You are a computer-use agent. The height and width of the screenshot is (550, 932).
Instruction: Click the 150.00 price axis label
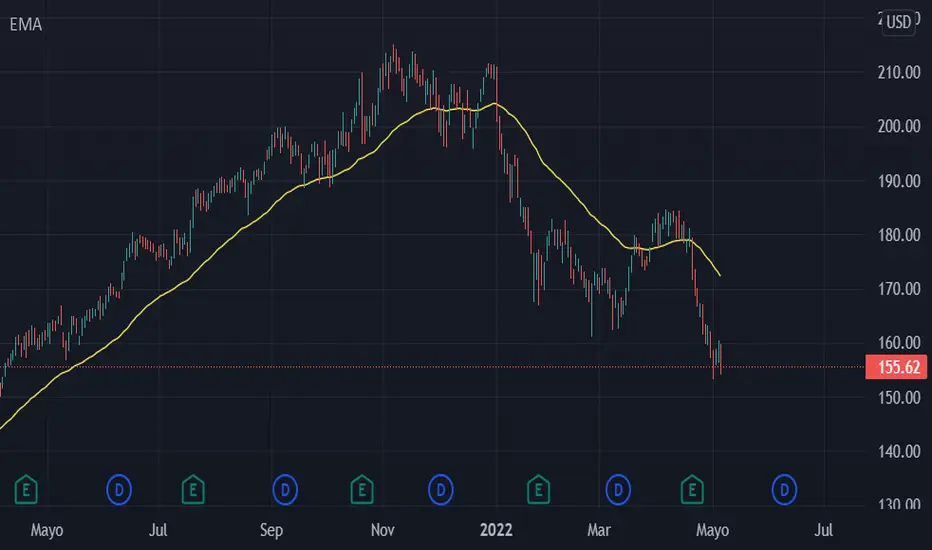(899, 397)
